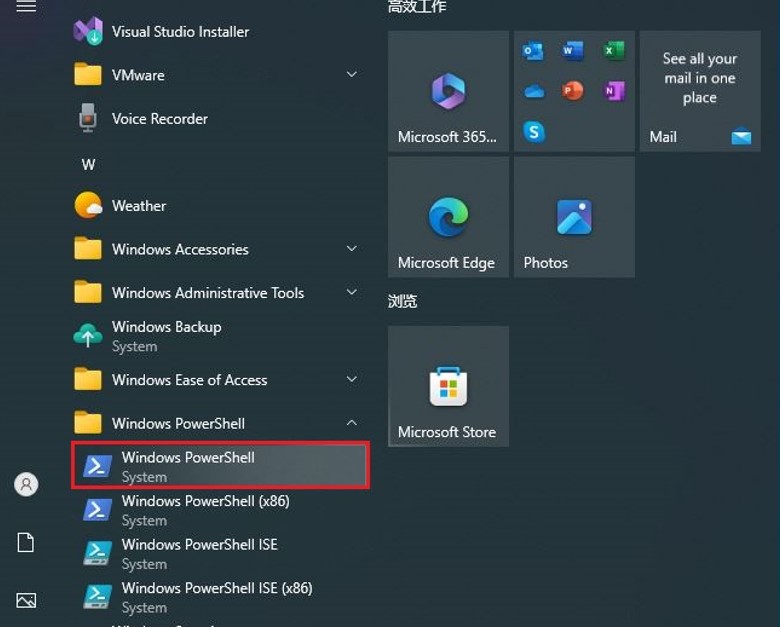The height and width of the screenshot is (627, 780).
Task: Launch Voice Recorder microphone icon
Action: pos(88,118)
